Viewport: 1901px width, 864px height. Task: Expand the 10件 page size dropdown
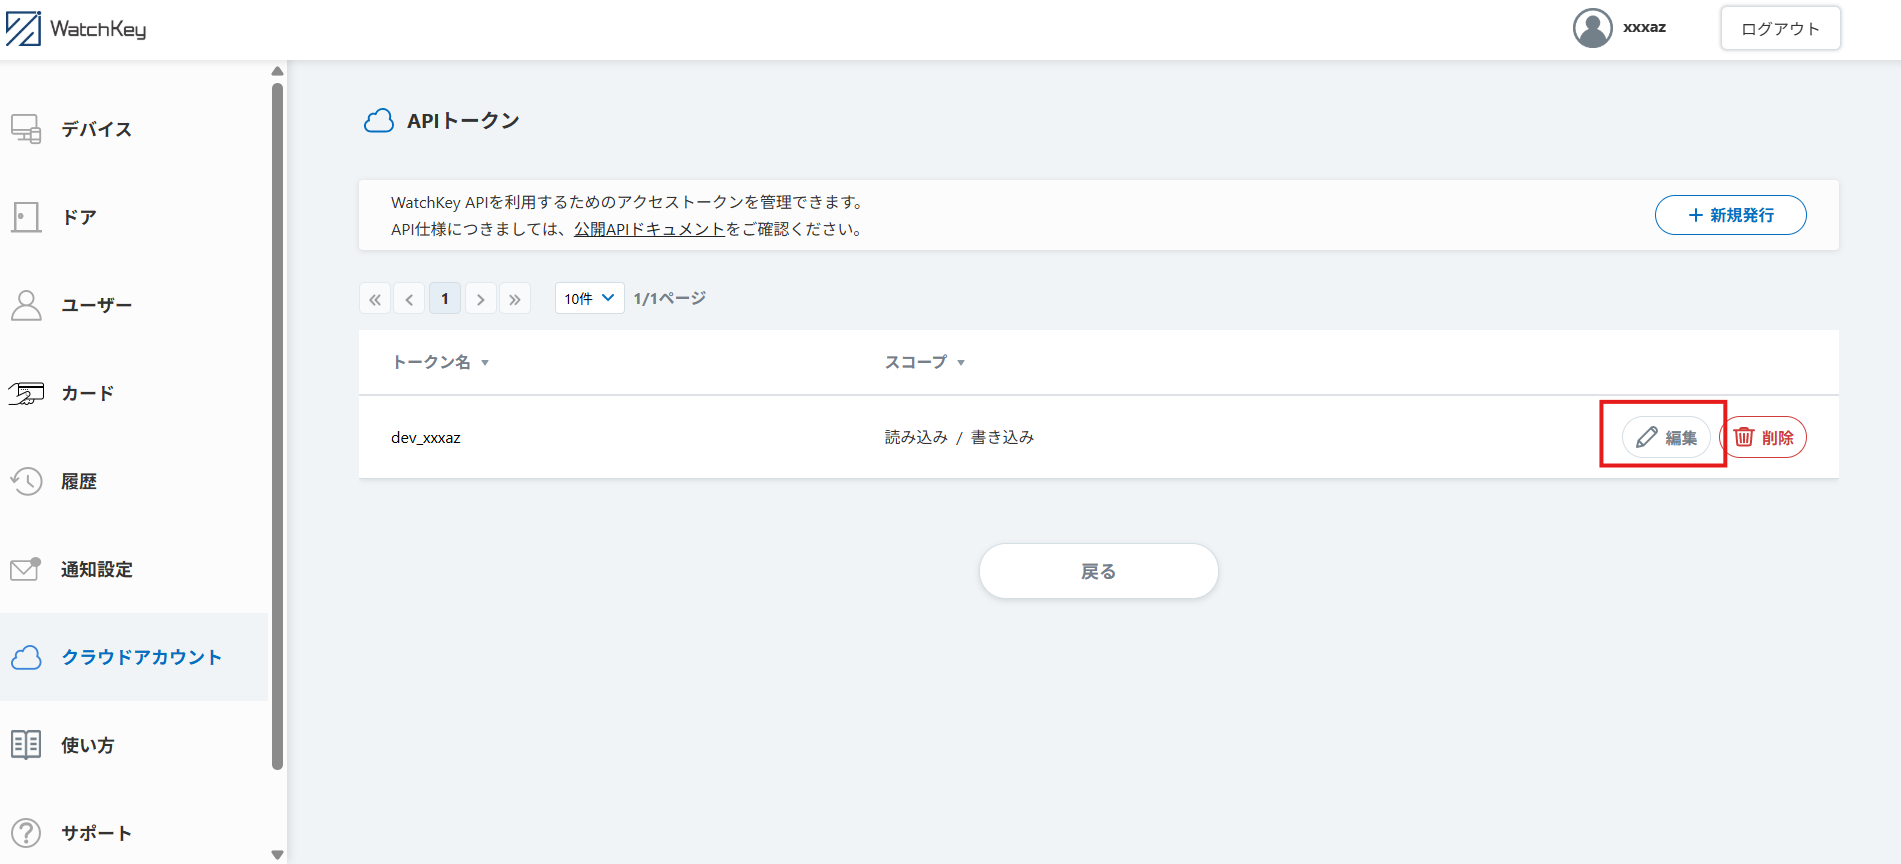point(589,298)
